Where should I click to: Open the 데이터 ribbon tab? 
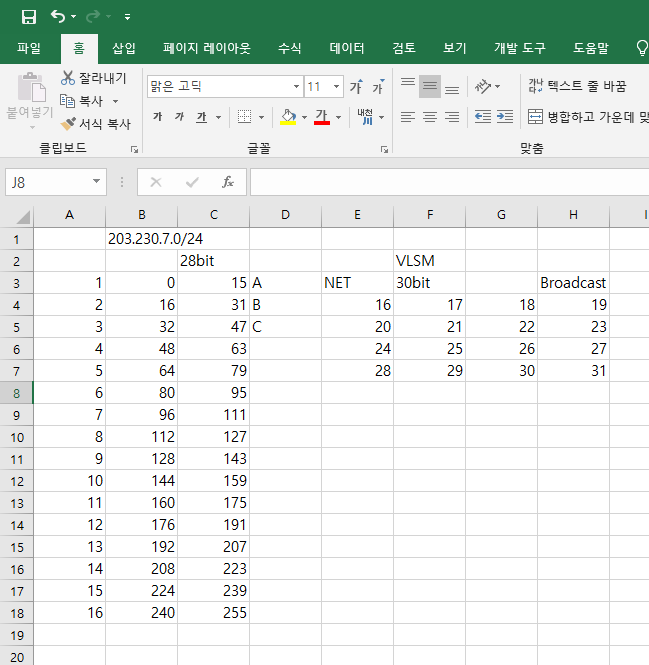tap(347, 48)
